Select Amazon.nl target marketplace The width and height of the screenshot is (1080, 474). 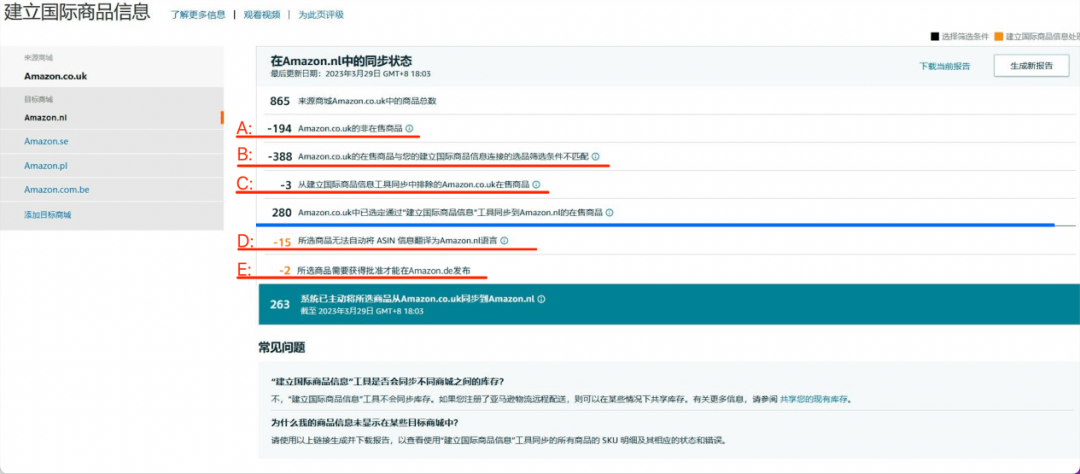[46, 117]
